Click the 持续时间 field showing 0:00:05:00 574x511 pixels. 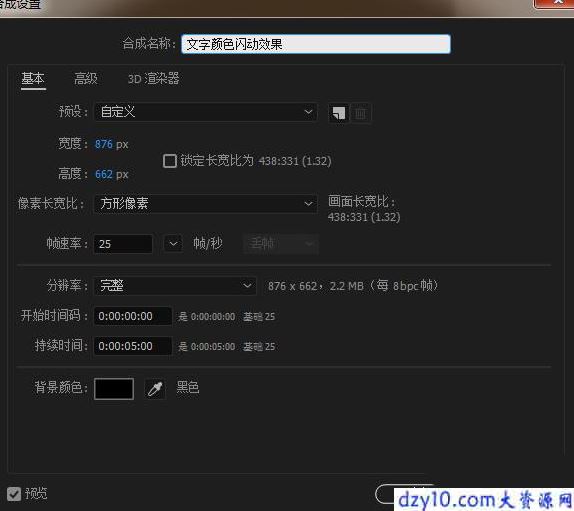[133, 346]
